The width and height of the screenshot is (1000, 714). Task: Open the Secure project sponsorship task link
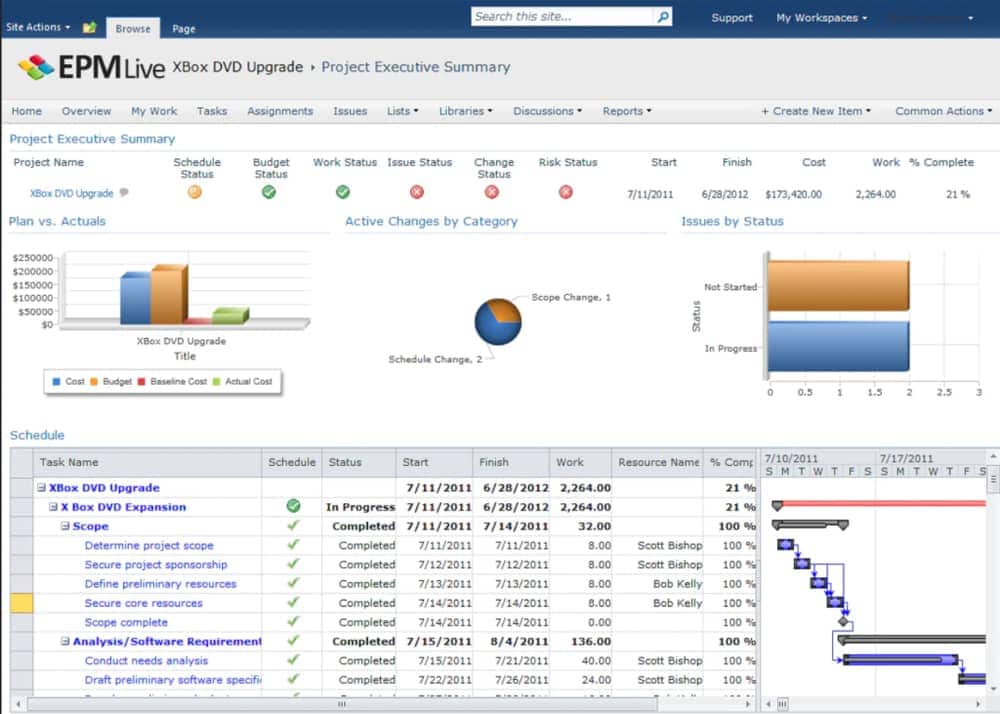(156, 565)
